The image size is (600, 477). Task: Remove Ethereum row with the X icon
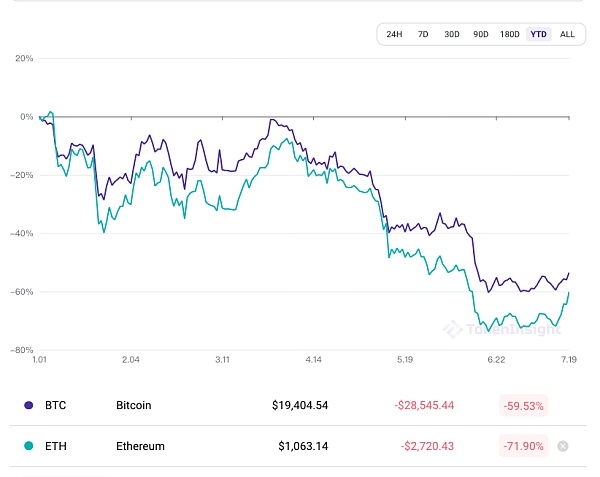[x=562, y=446]
